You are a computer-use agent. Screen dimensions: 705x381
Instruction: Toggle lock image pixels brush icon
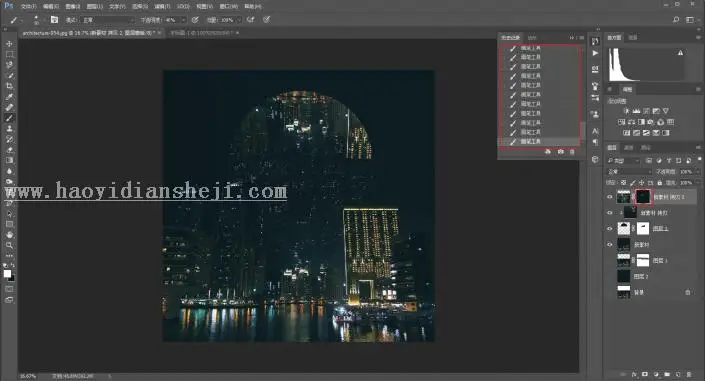pos(633,183)
